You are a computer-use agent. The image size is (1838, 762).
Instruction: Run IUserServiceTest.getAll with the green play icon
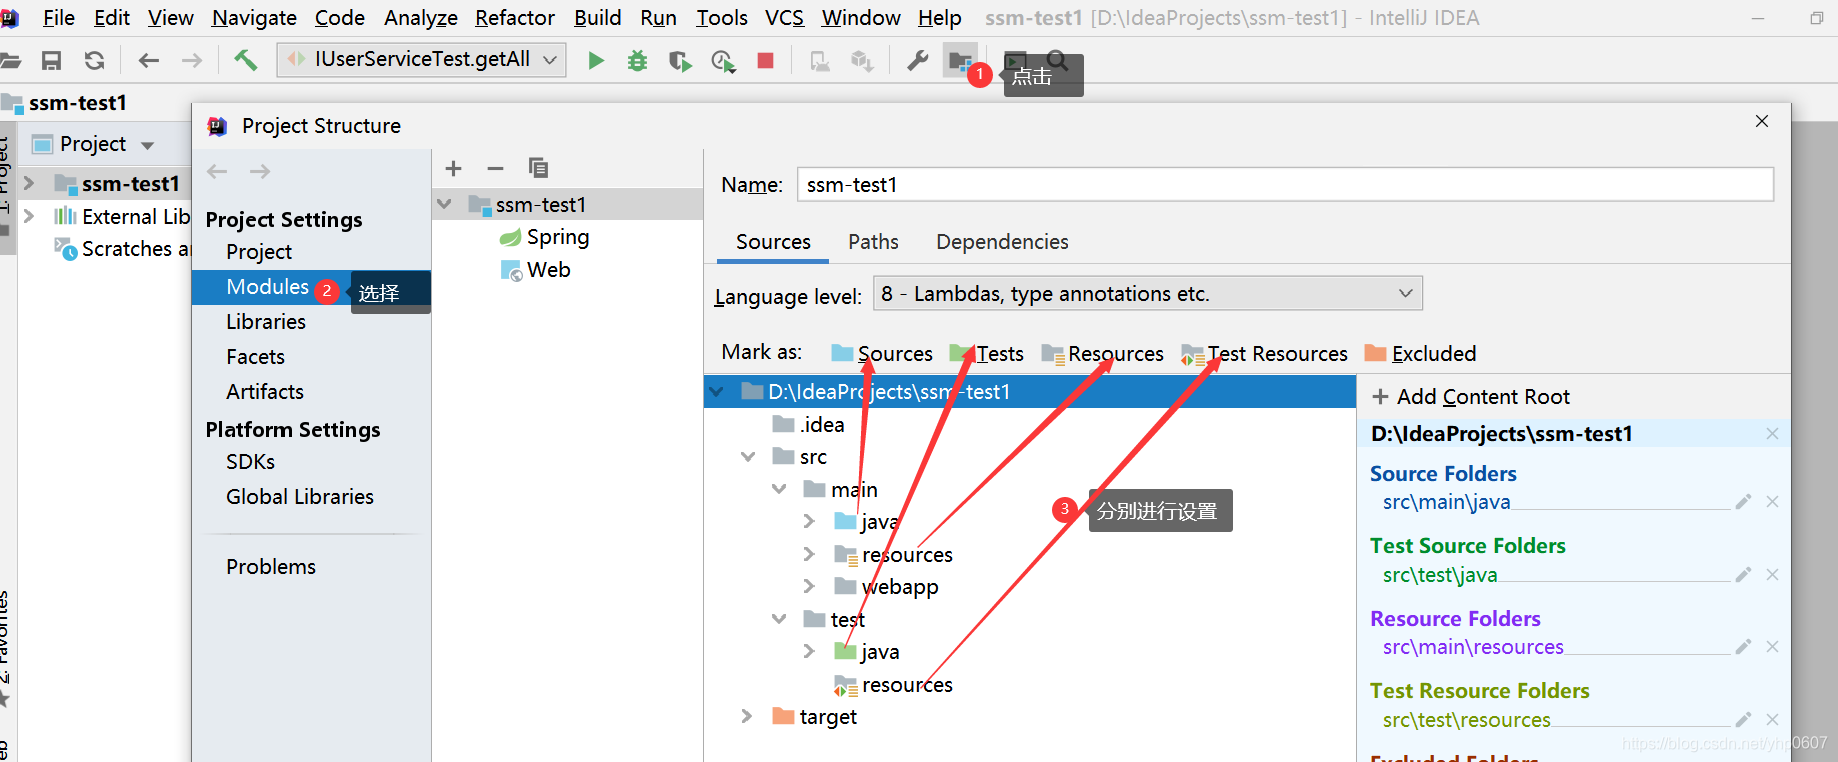click(x=596, y=61)
